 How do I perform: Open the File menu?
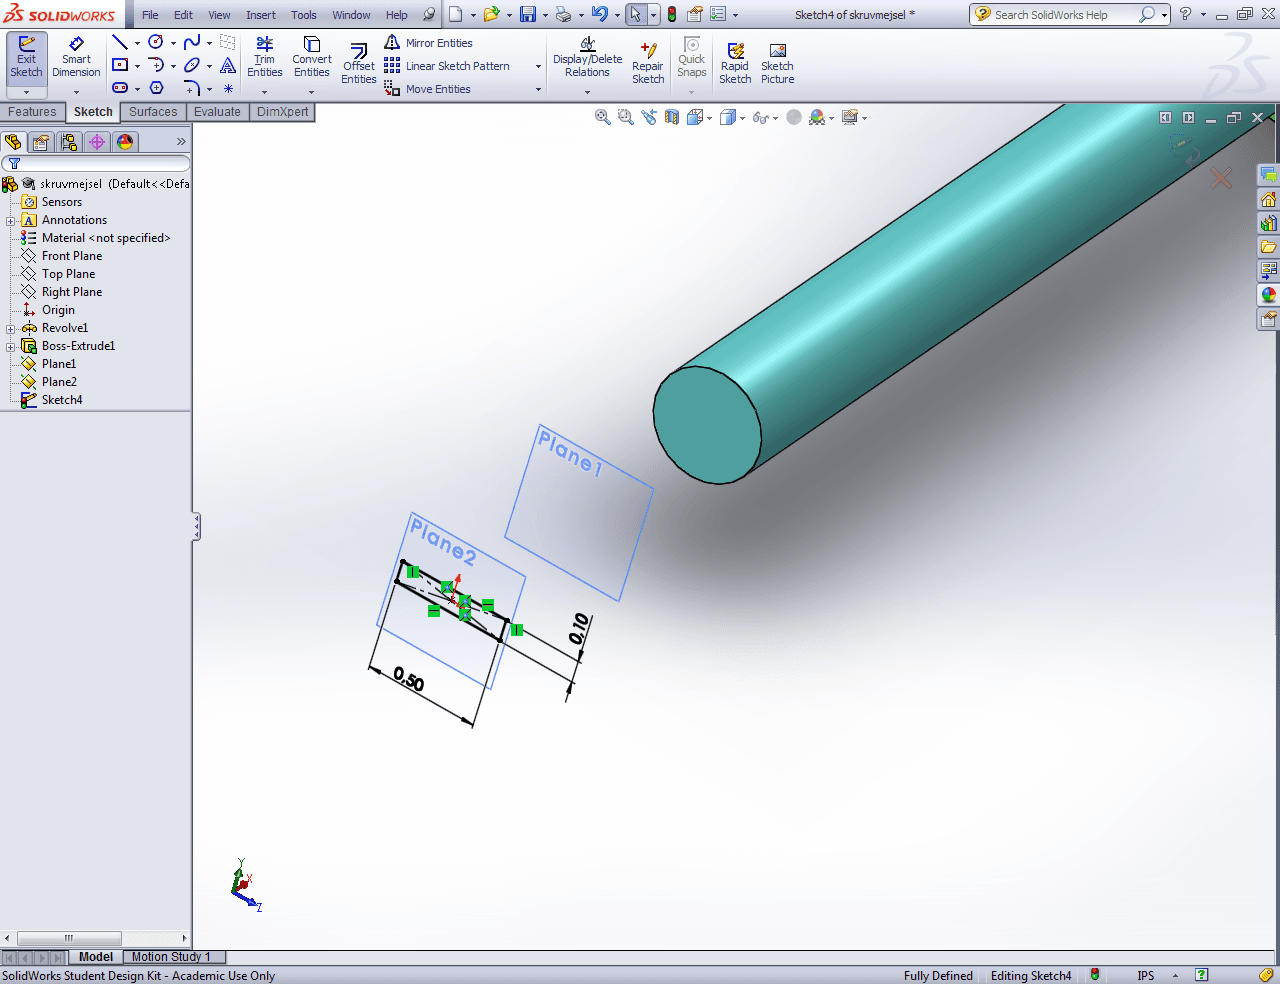click(x=150, y=15)
